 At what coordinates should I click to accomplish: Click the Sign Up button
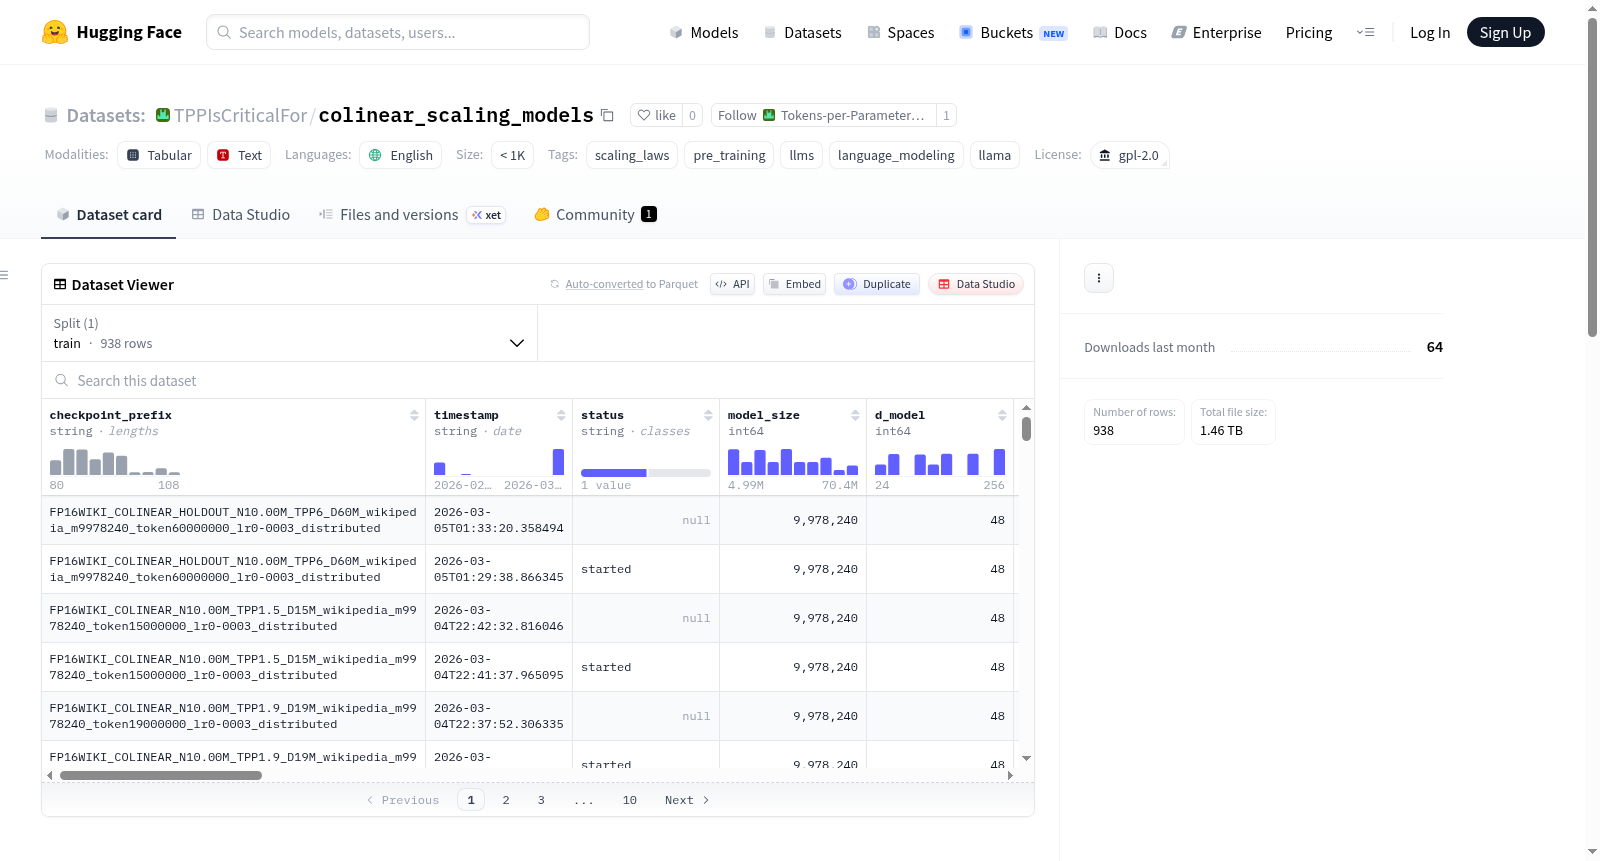click(x=1505, y=32)
